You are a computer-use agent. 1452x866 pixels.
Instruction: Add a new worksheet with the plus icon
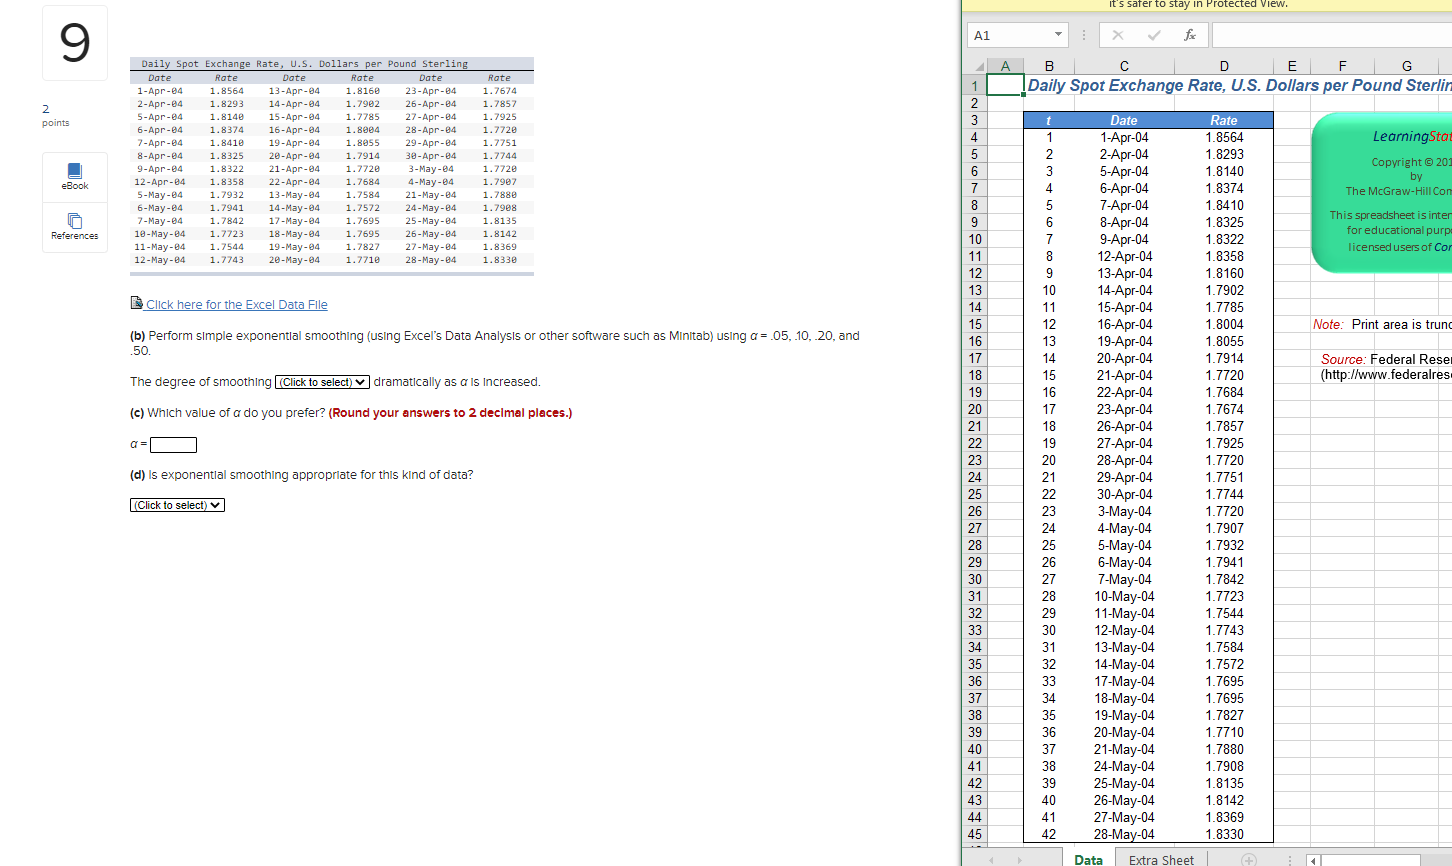(x=1248, y=859)
